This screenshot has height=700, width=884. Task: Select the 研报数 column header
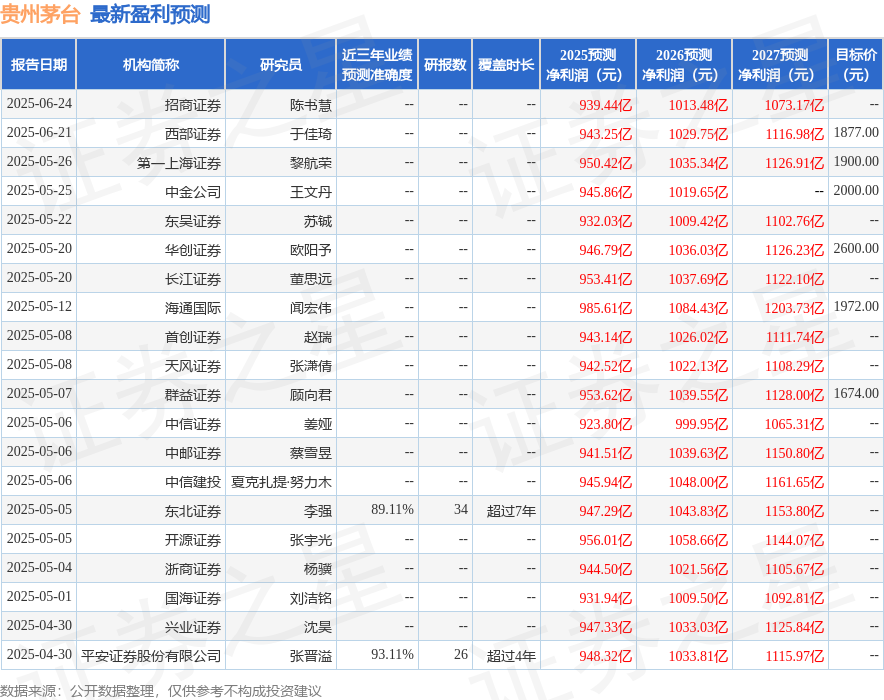[x=445, y=64]
